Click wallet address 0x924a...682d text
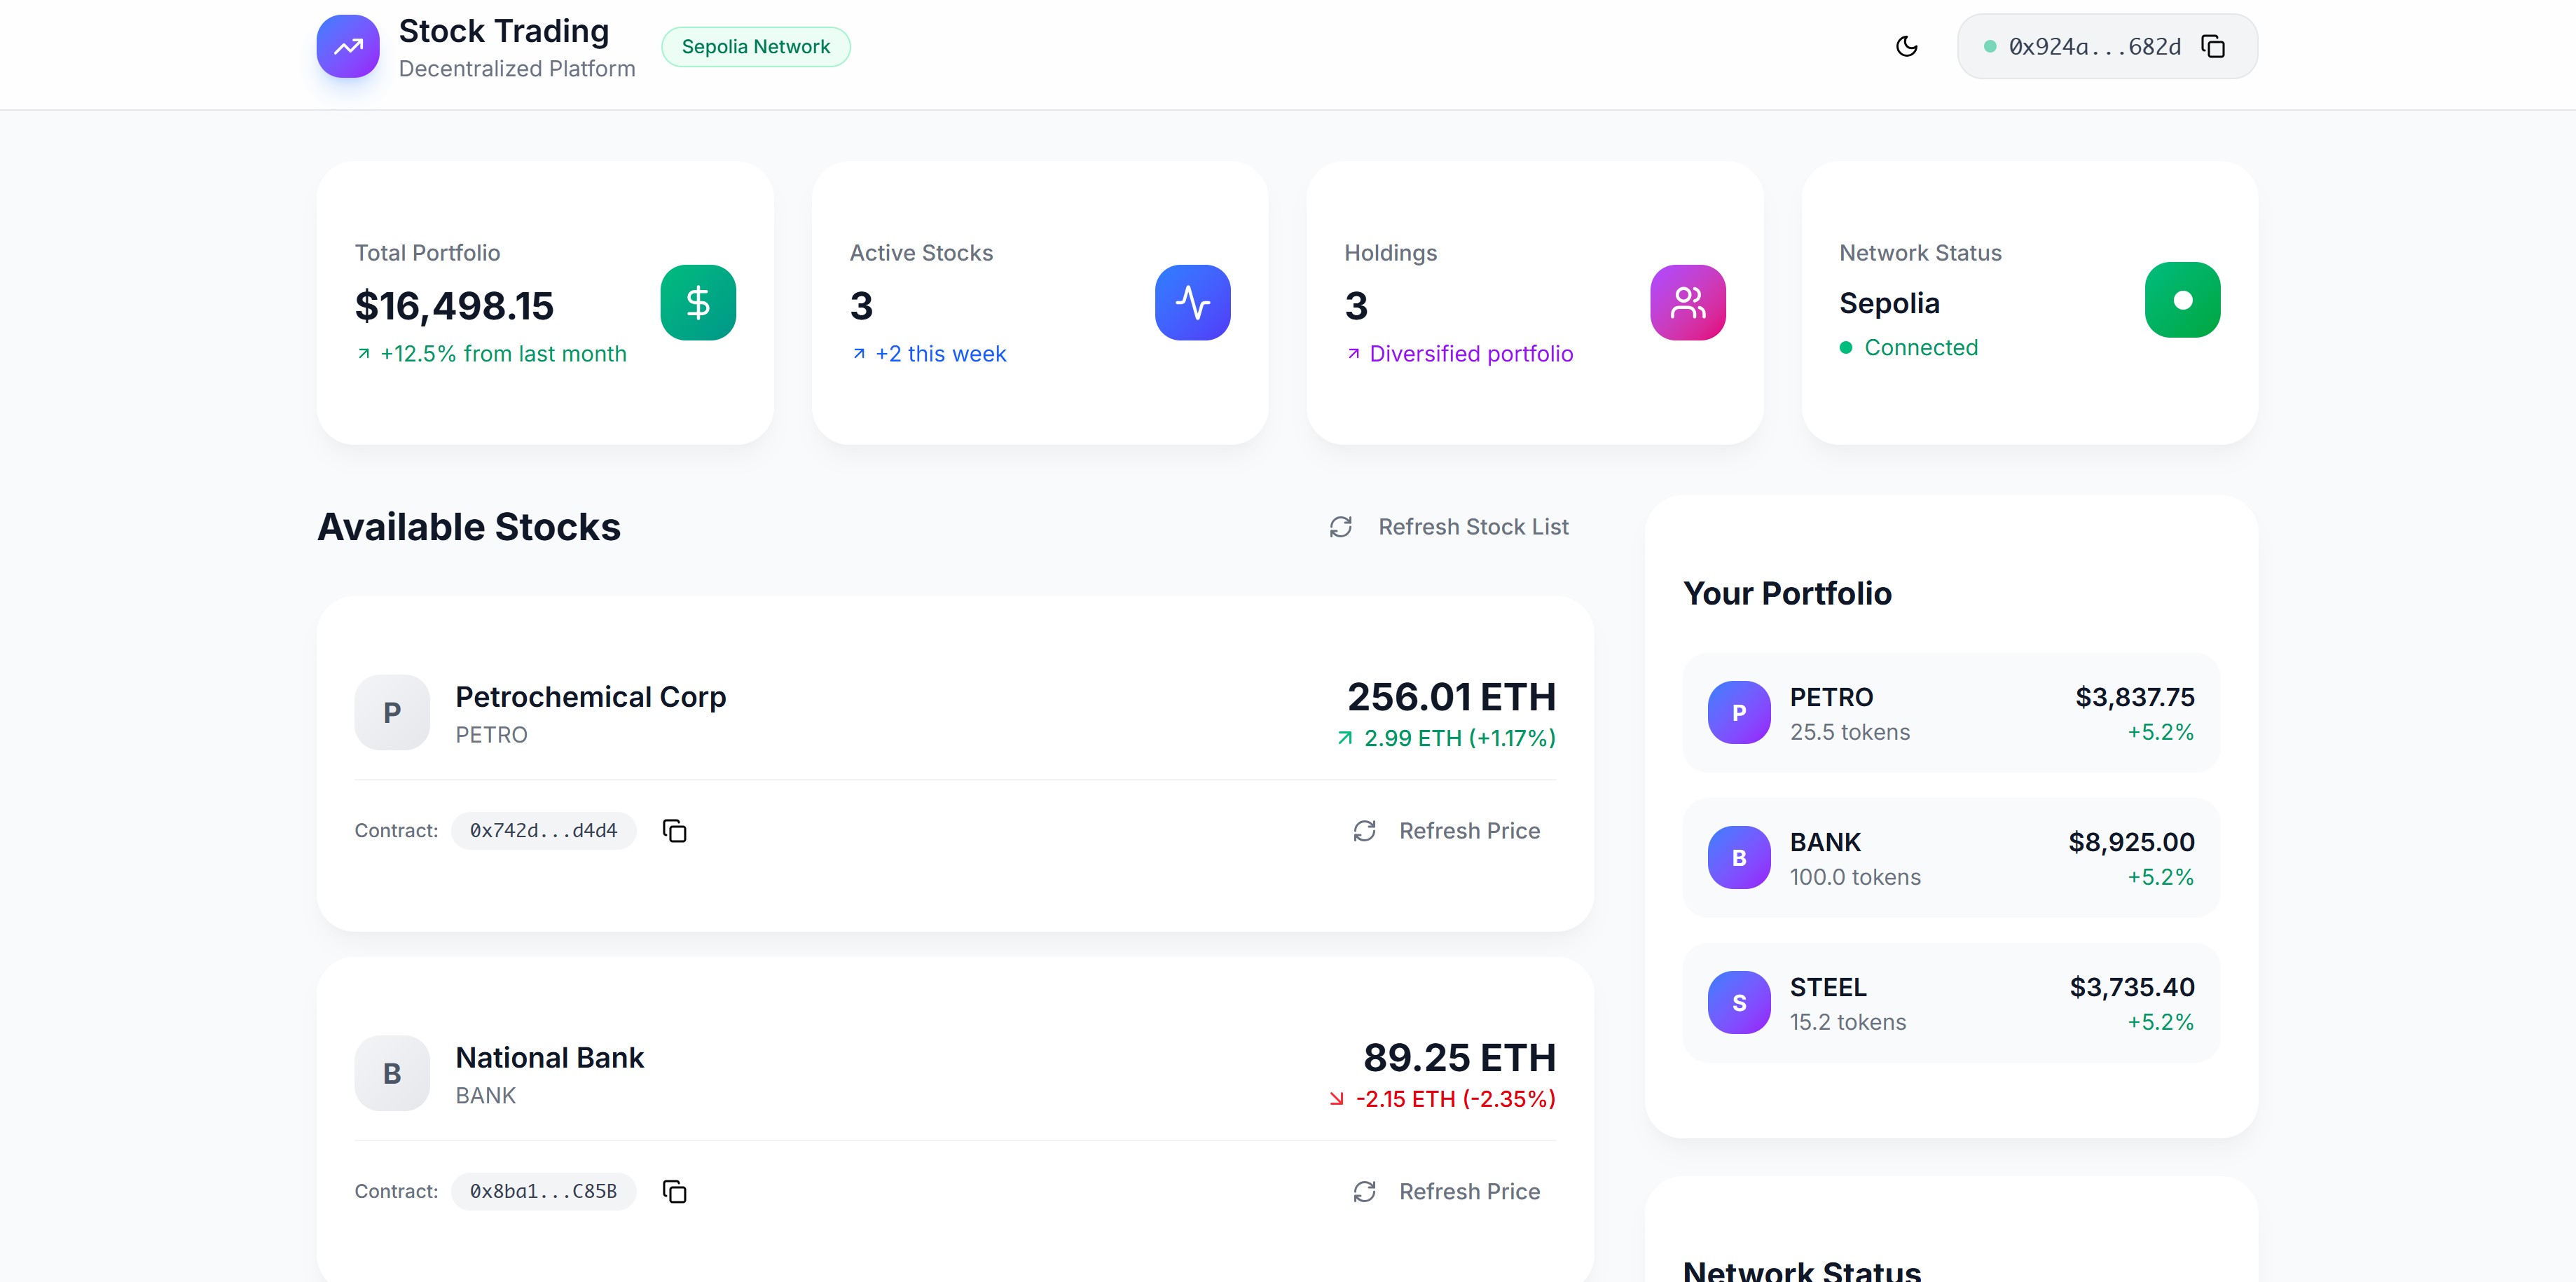 [2095, 47]
